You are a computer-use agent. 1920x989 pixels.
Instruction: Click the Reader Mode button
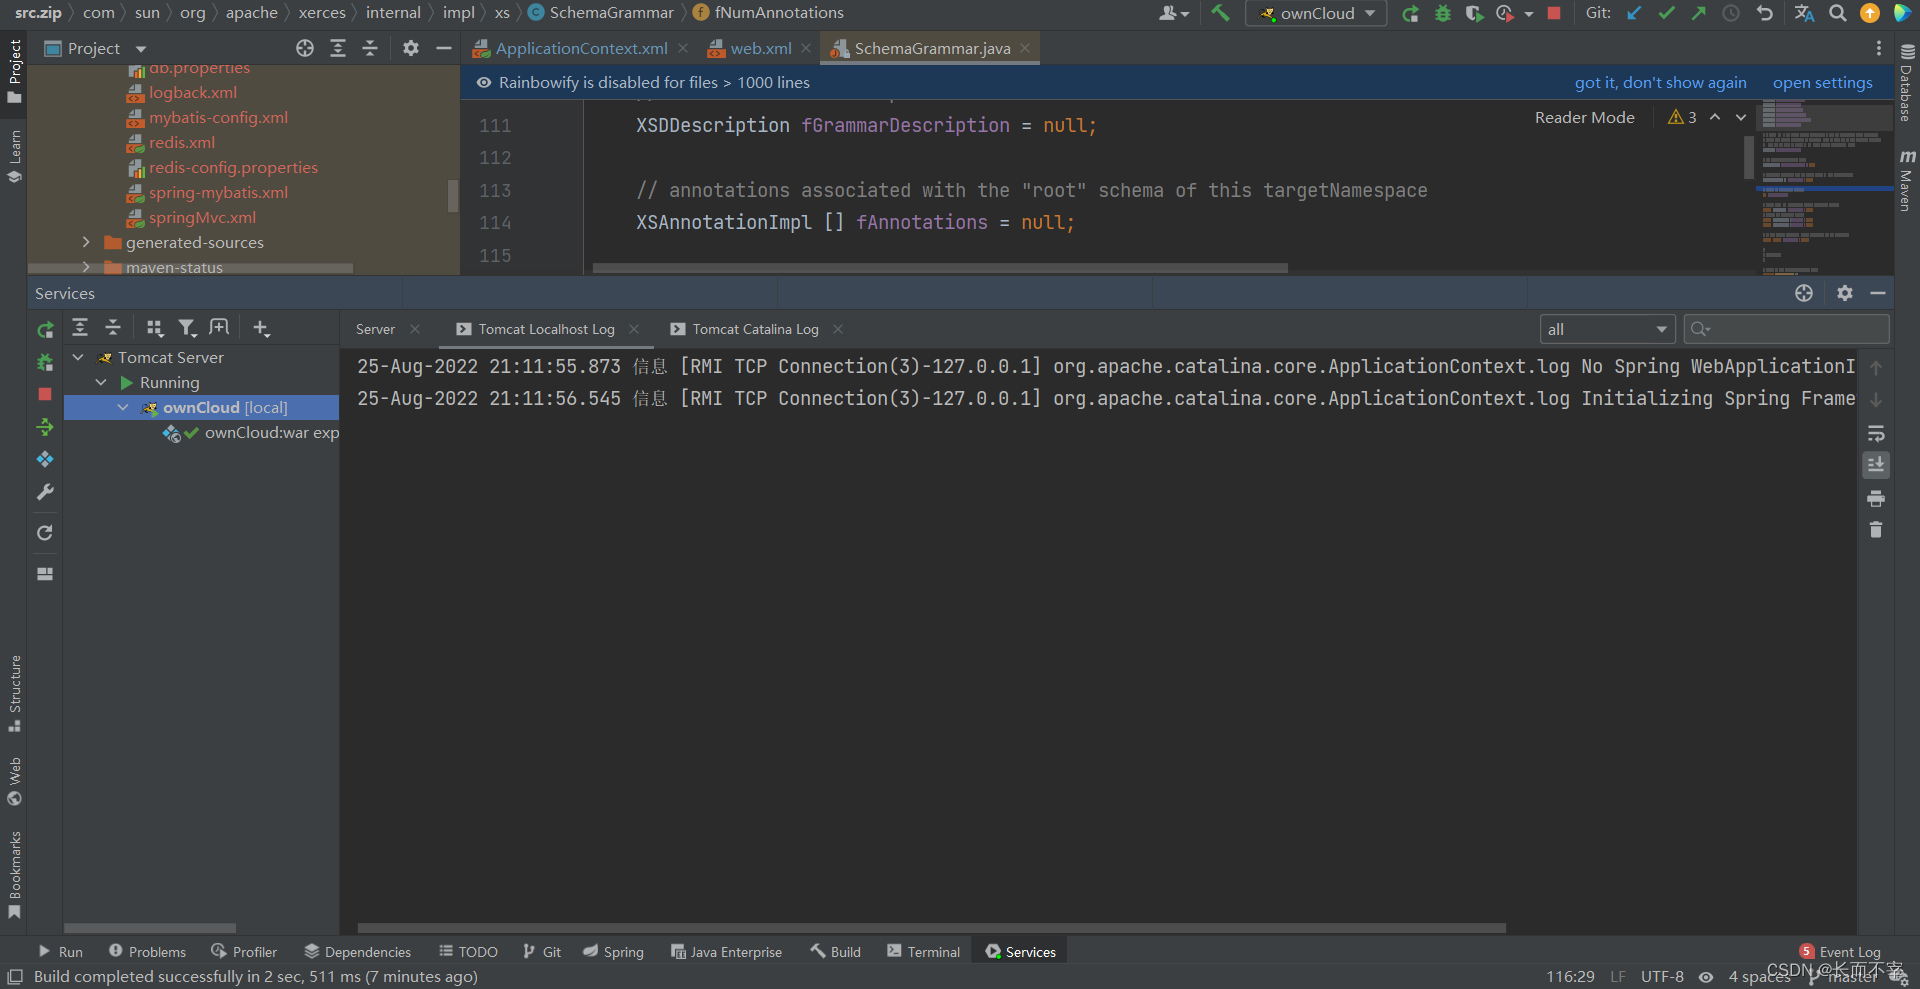point(1584,117)
